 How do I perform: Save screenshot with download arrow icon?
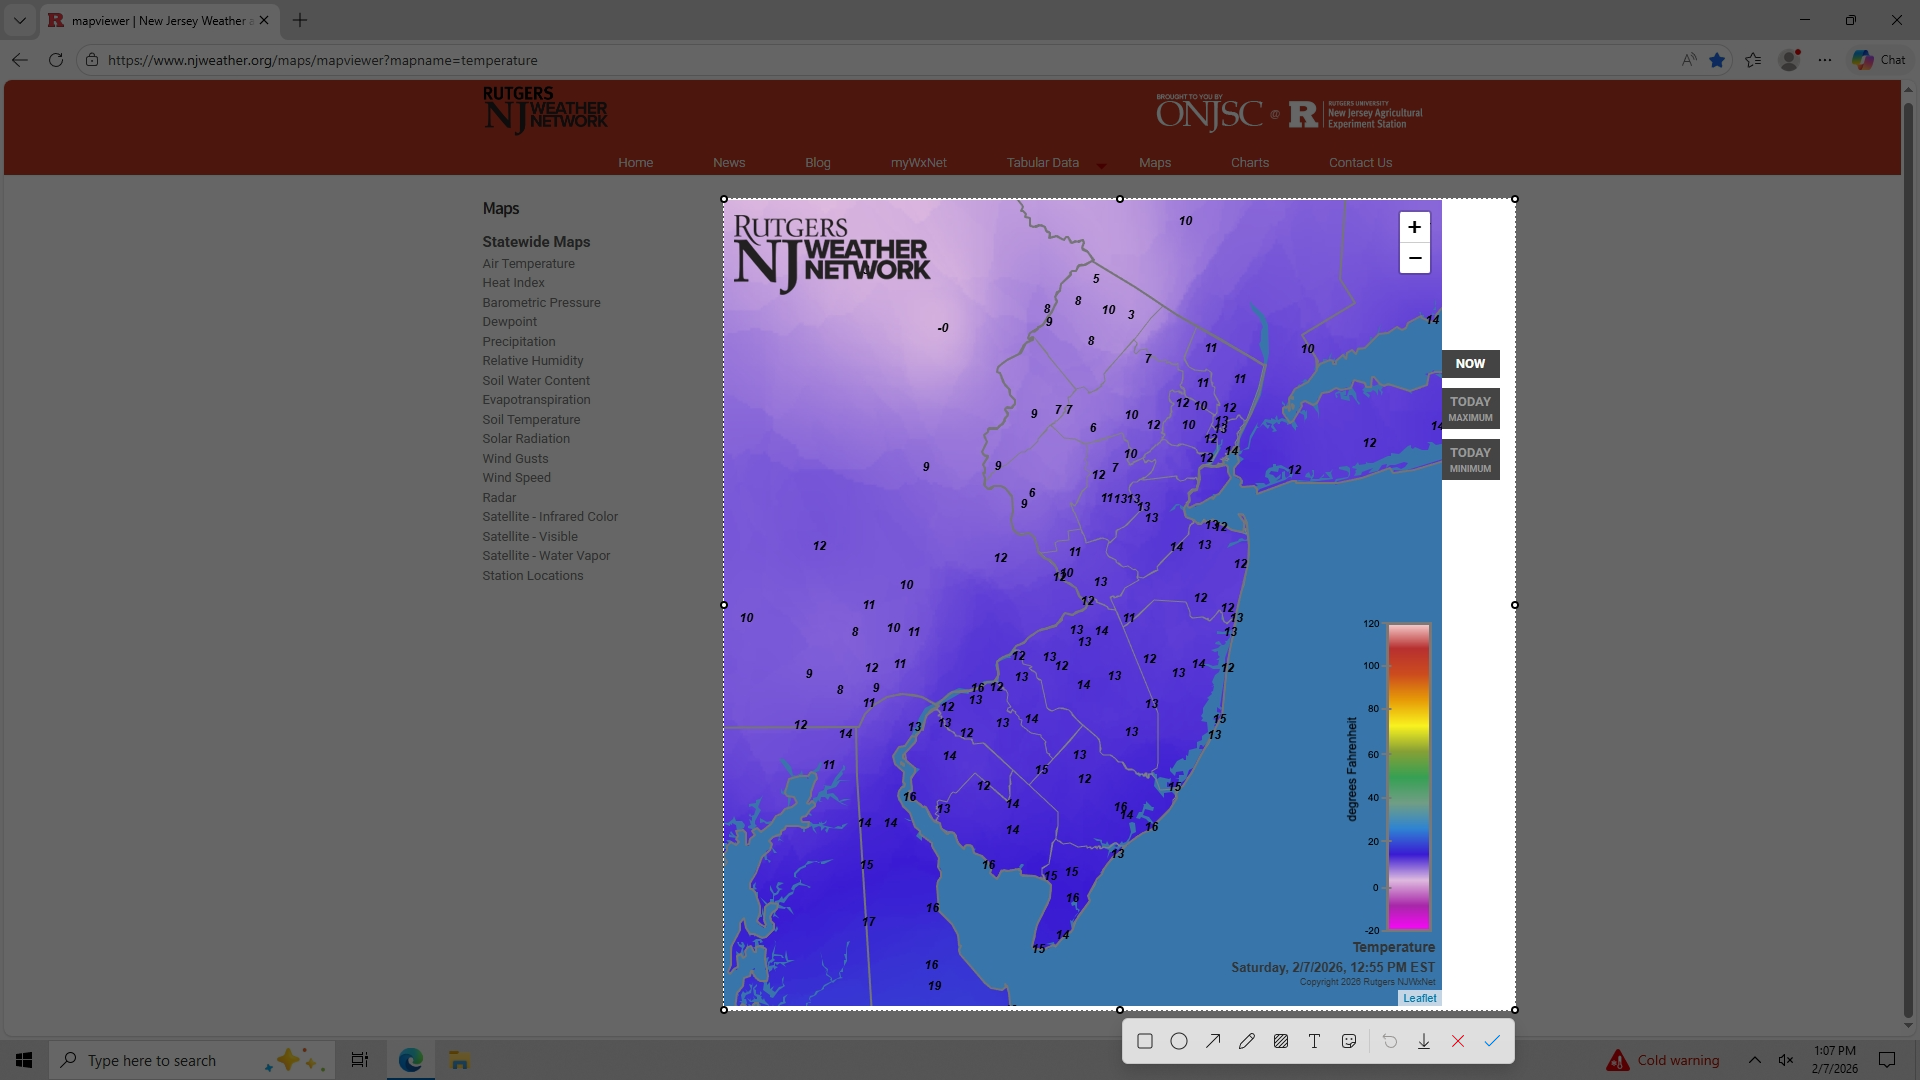click(1424, 1041)
